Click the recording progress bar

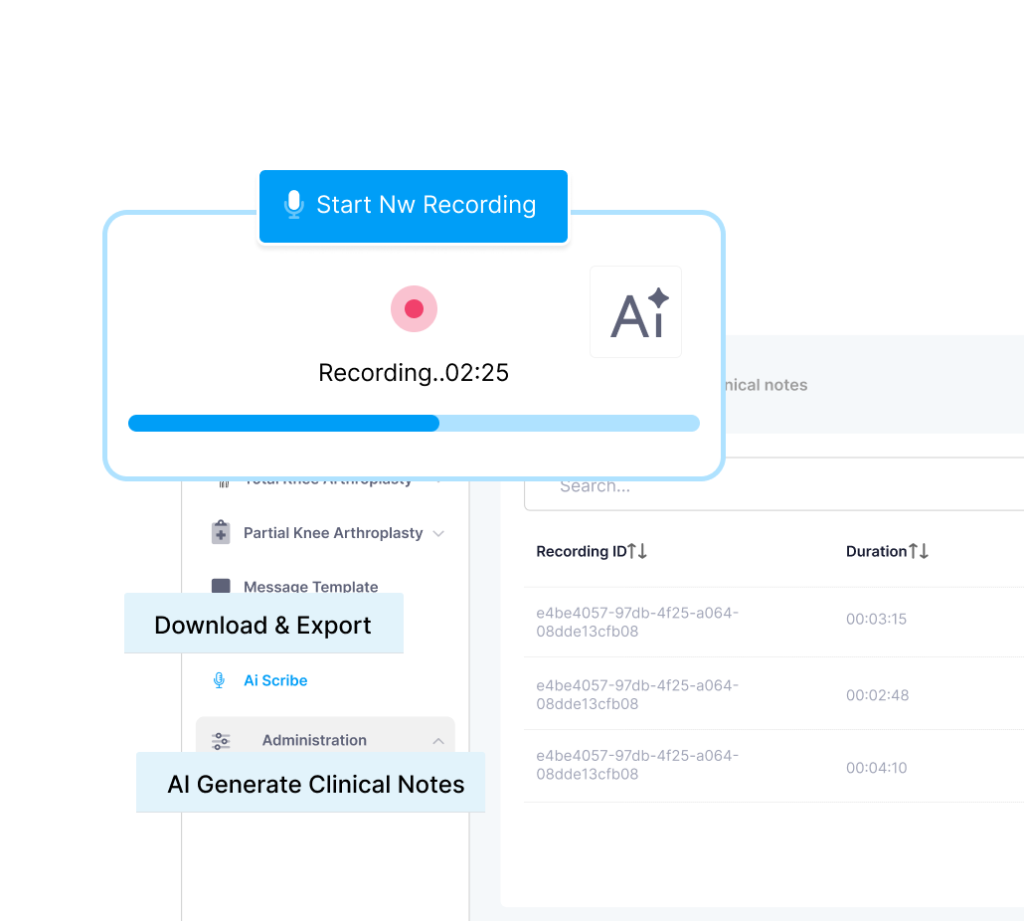click(413, 423)
